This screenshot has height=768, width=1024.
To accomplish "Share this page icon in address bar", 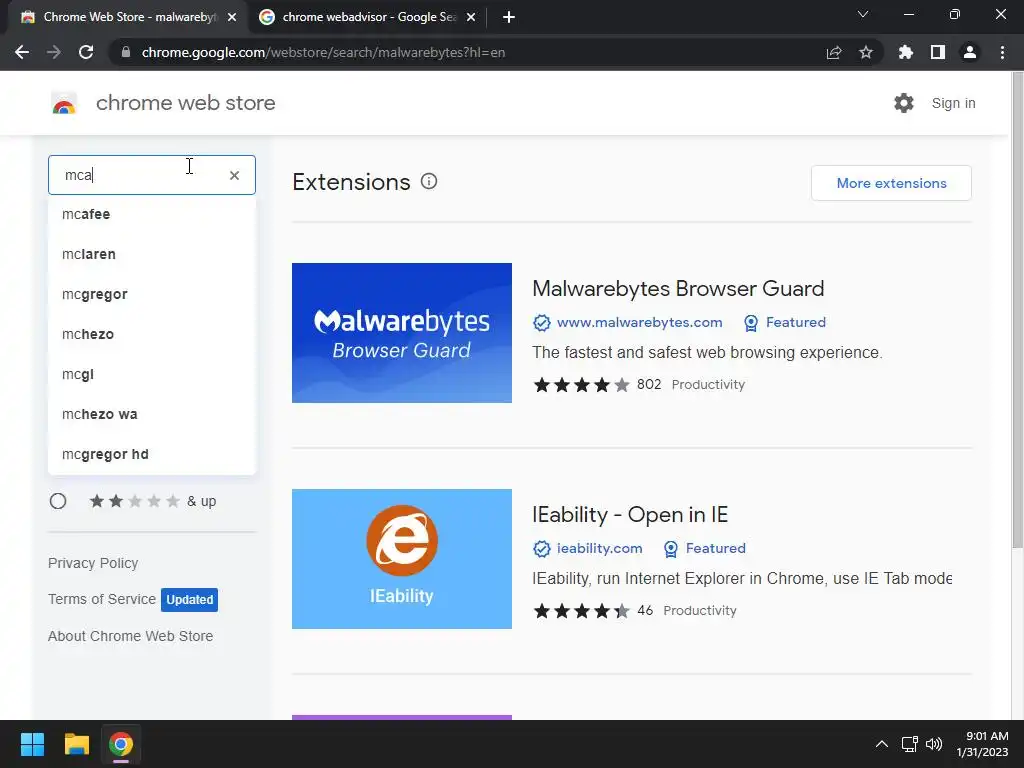I will (x=834, y=52).
